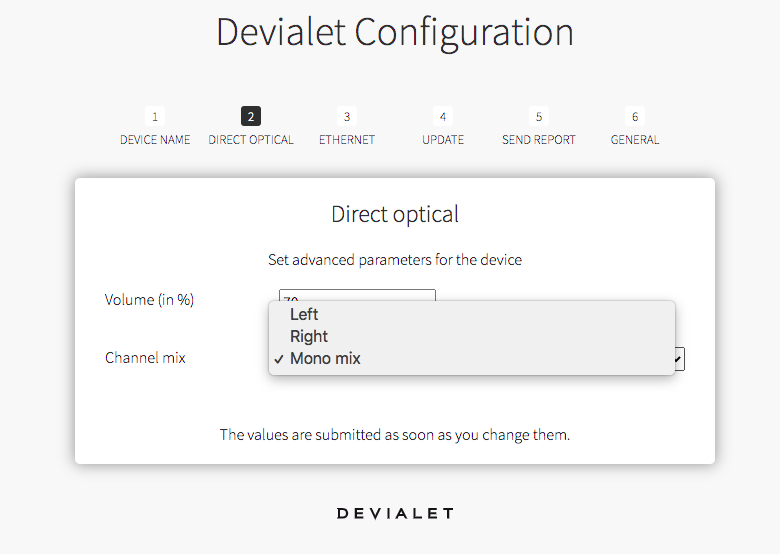780x554 pixels.
Task: Choose Left in the channel mix list
Action: 304,314
